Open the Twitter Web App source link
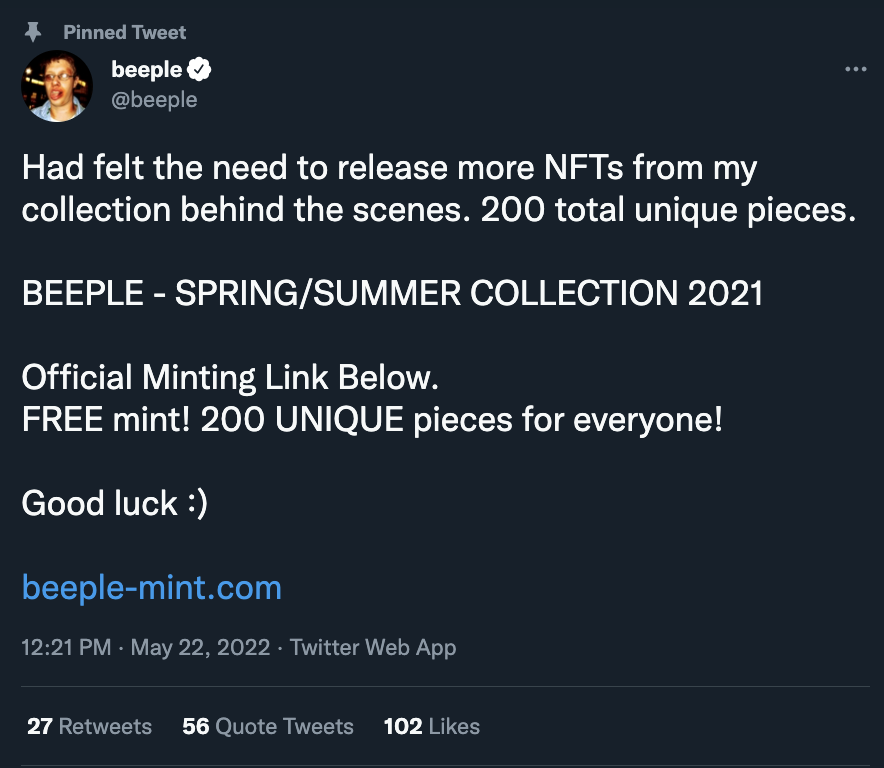The image size is (884, 768). pyautogui.click(x=373, y=647)
